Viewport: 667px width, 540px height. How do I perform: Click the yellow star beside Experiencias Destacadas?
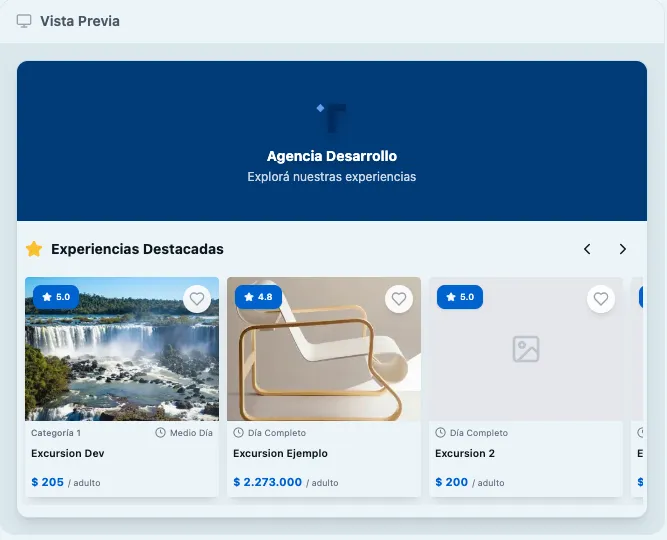coord(34,249)
